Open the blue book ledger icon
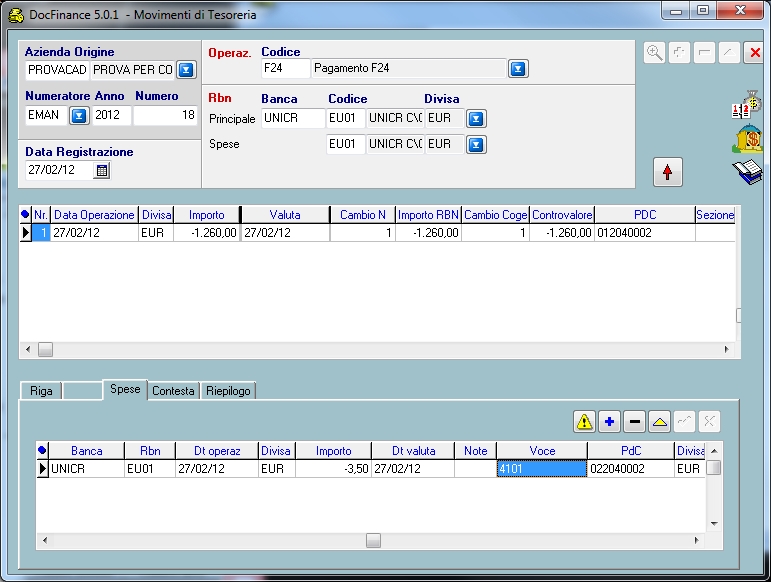Screen dimensions: 771x582 click(x=747, y=172)
